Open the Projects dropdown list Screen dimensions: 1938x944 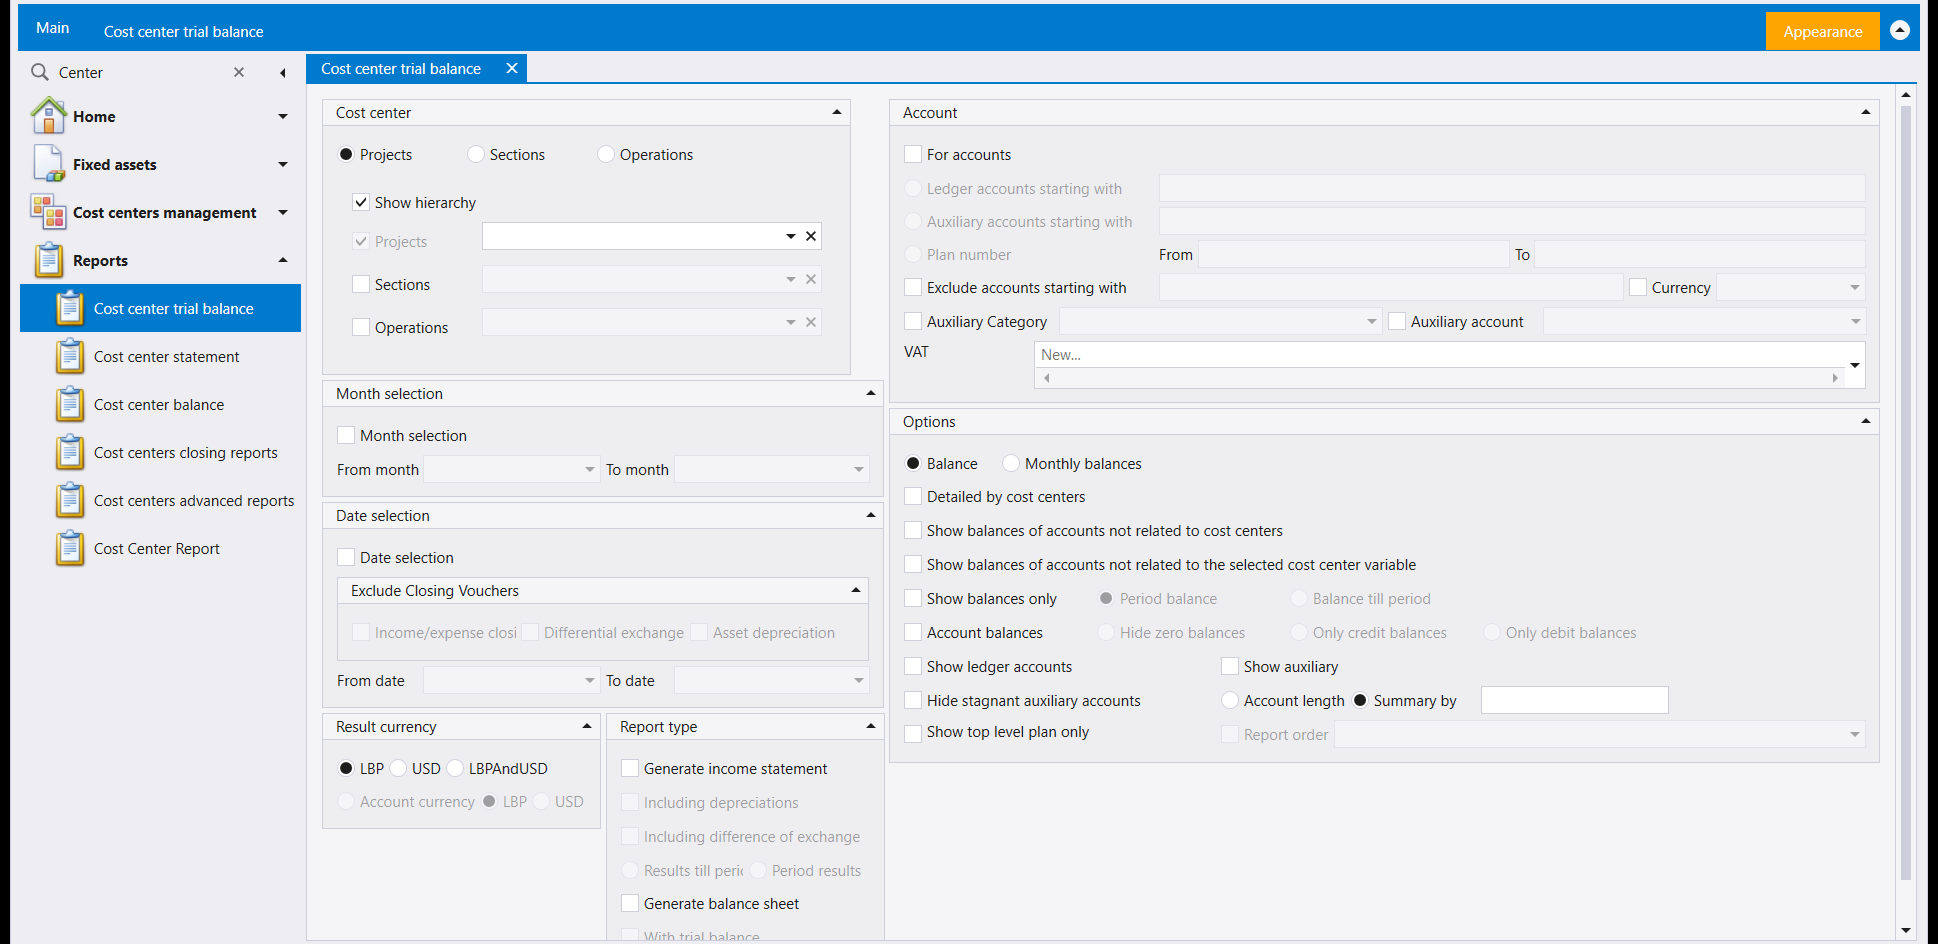point(790,236)
